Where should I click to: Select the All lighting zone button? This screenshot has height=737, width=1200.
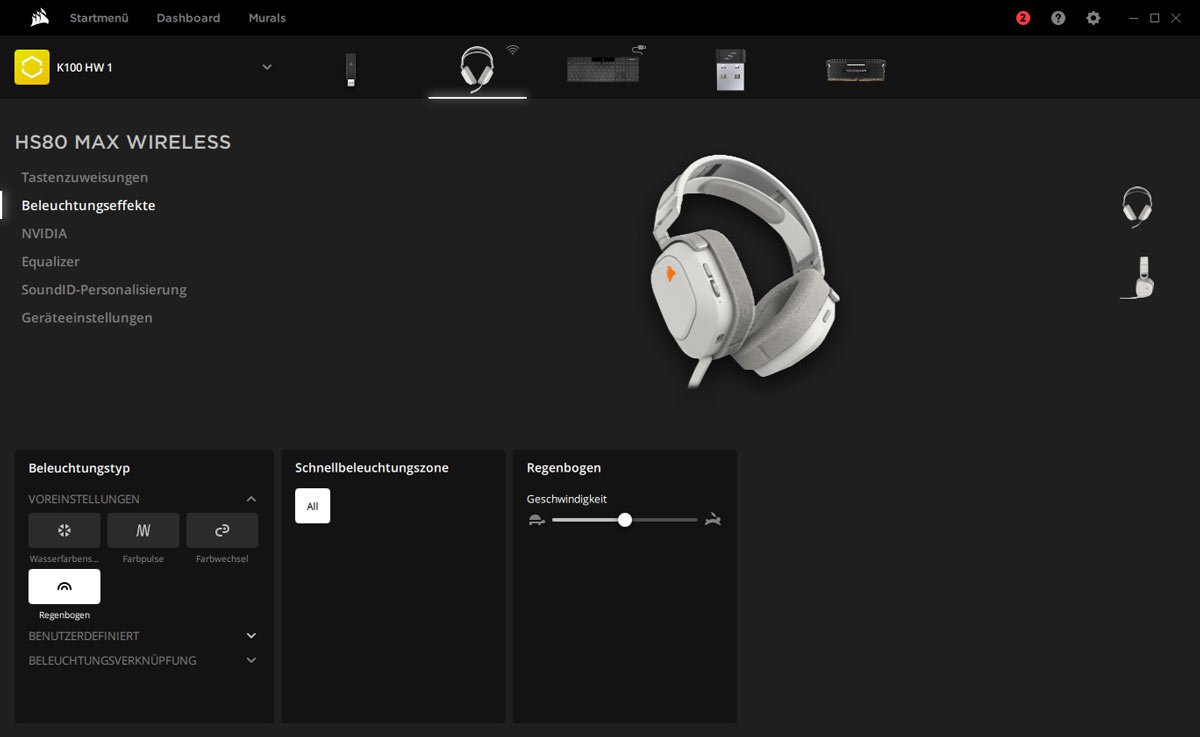point(312,506)
